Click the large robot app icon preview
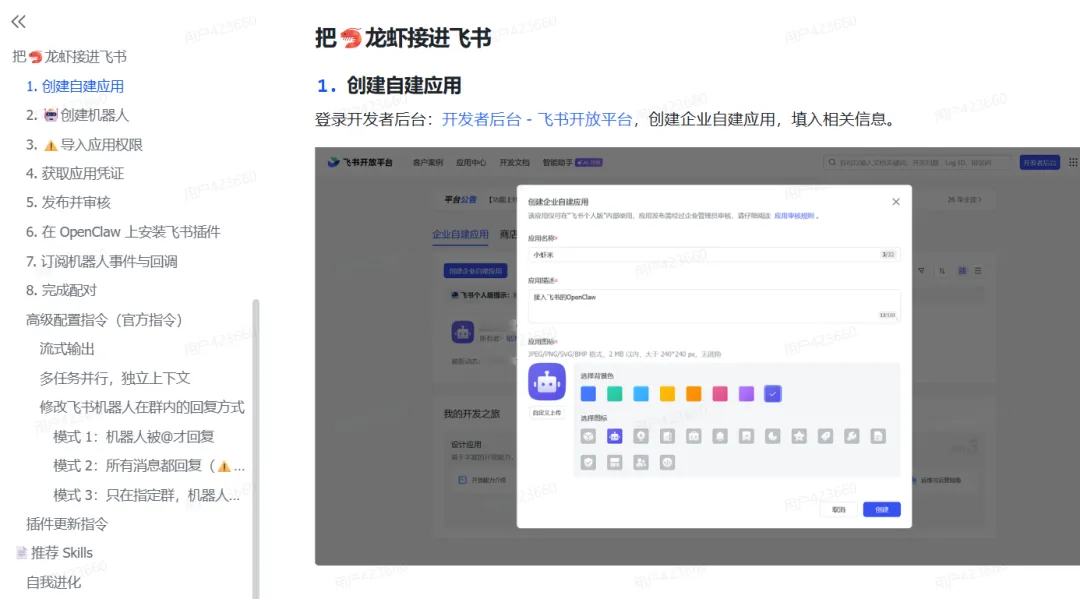This screenshot has height=599, width=1080. coord(547,382)
